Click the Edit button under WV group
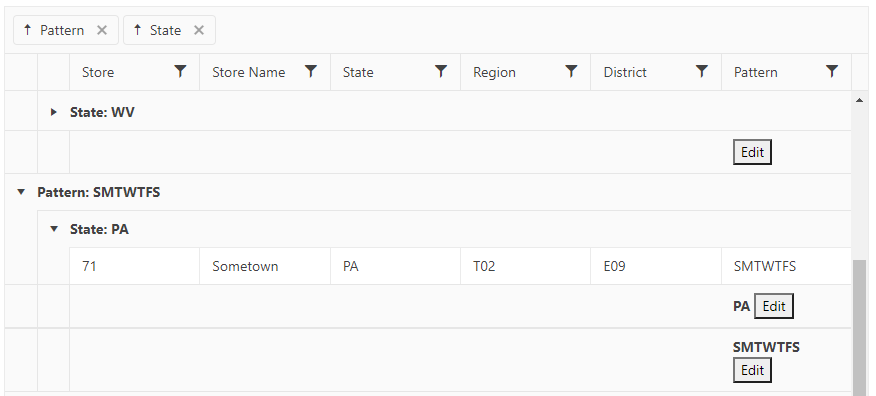This screenshot has width=876, height=396. [x=752, y=152]
